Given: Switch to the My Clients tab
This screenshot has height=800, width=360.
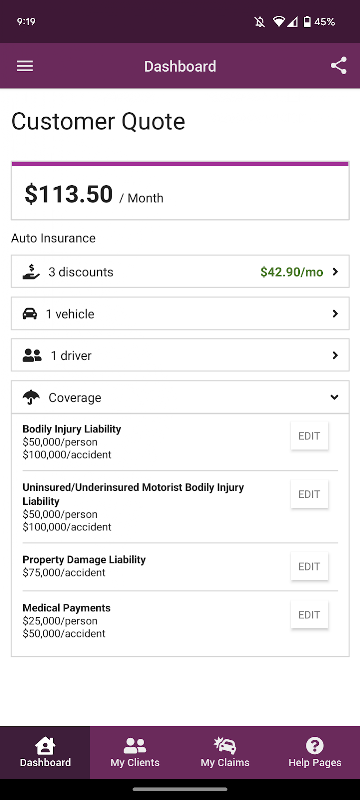Looking at the screenshot, I should [135, 753].
